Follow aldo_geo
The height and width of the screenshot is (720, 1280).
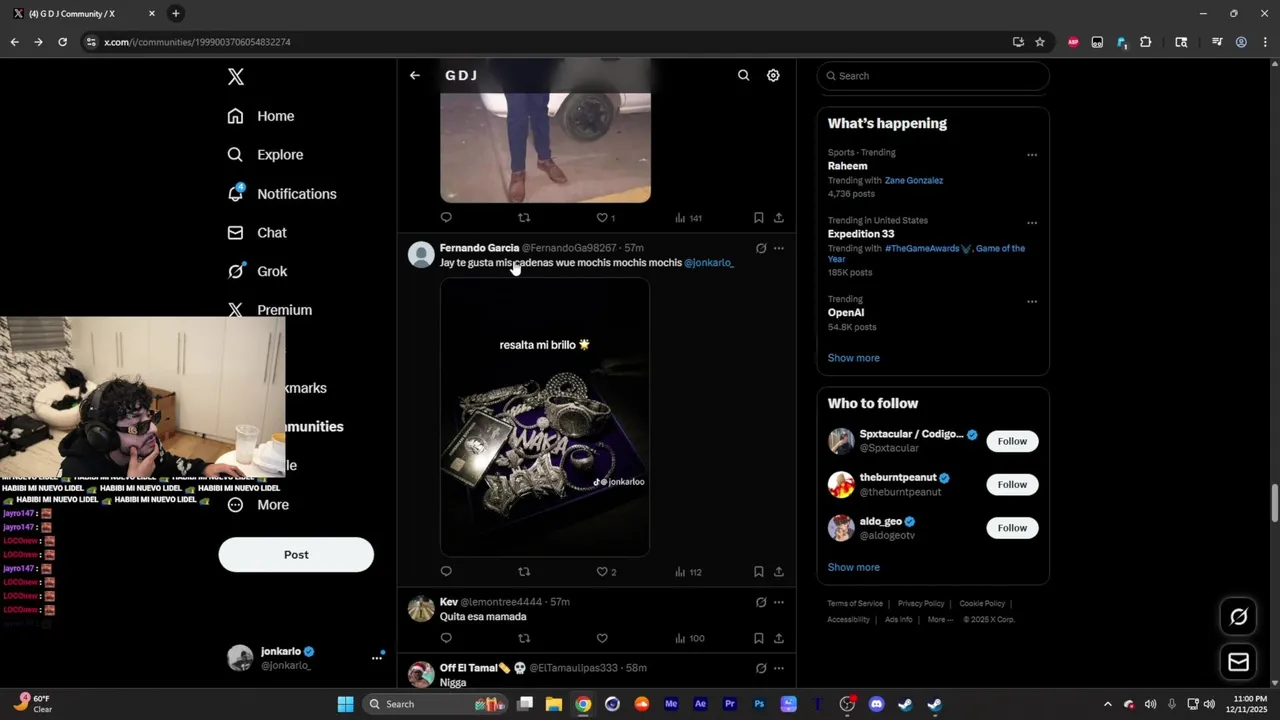pos(1012,528)
